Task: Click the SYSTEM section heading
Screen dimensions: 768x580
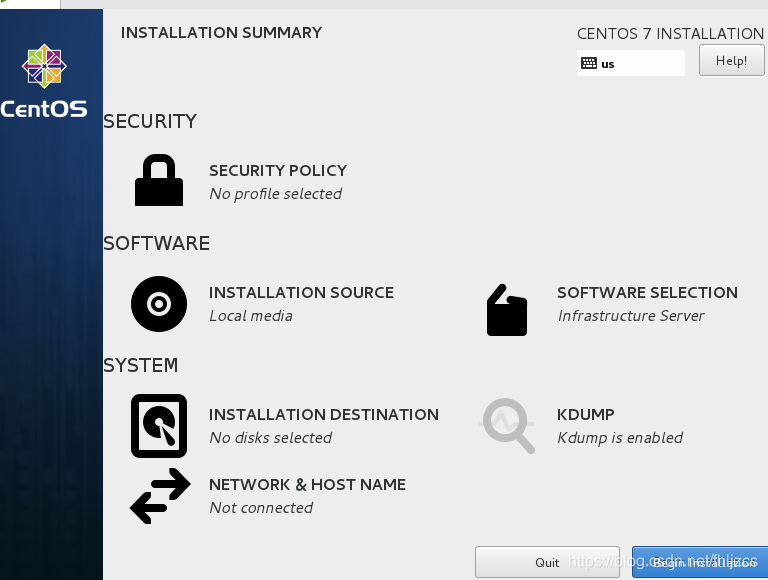Action: [x=141, y=365]
